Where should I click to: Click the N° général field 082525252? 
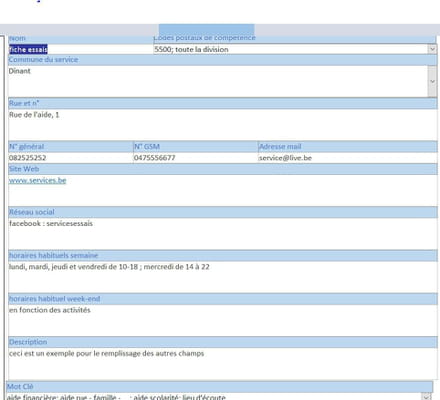(x=70, y=158)
